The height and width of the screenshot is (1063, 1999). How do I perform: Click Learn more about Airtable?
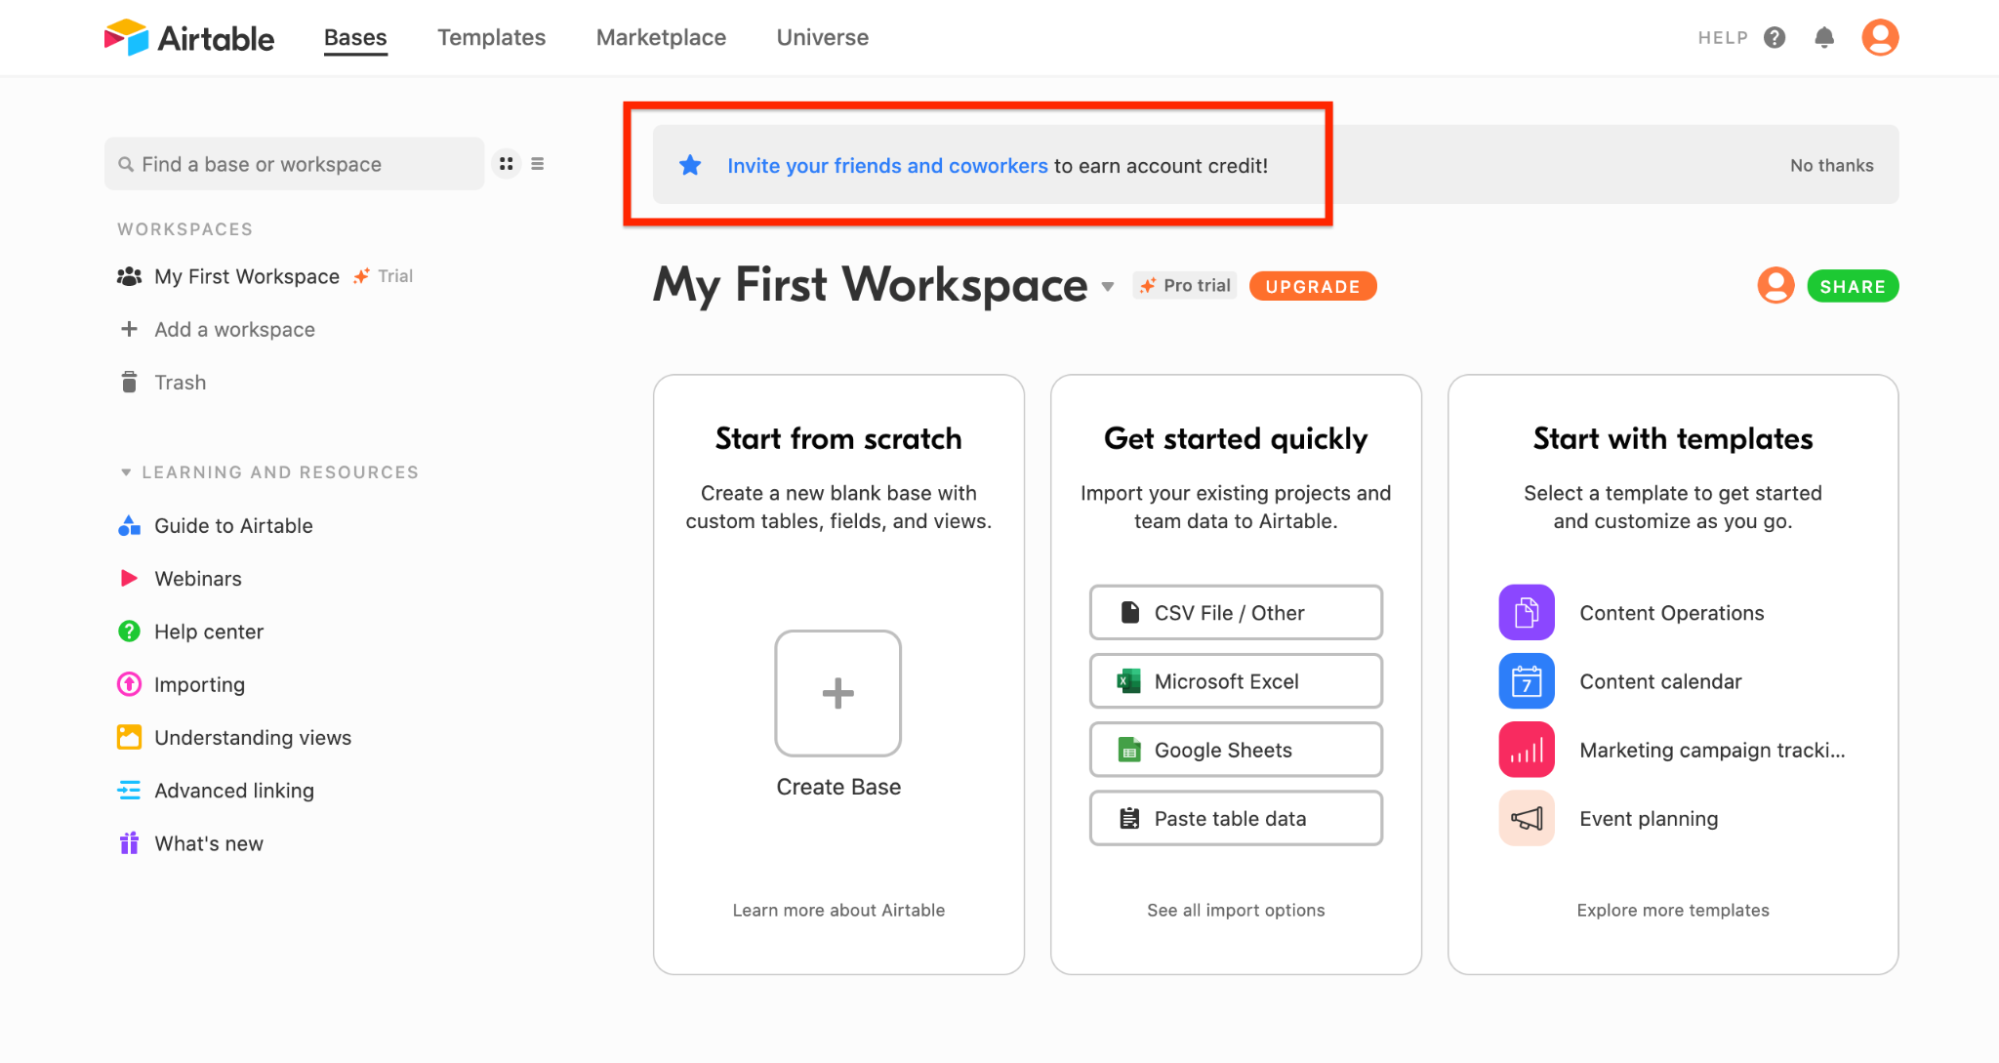838,910
